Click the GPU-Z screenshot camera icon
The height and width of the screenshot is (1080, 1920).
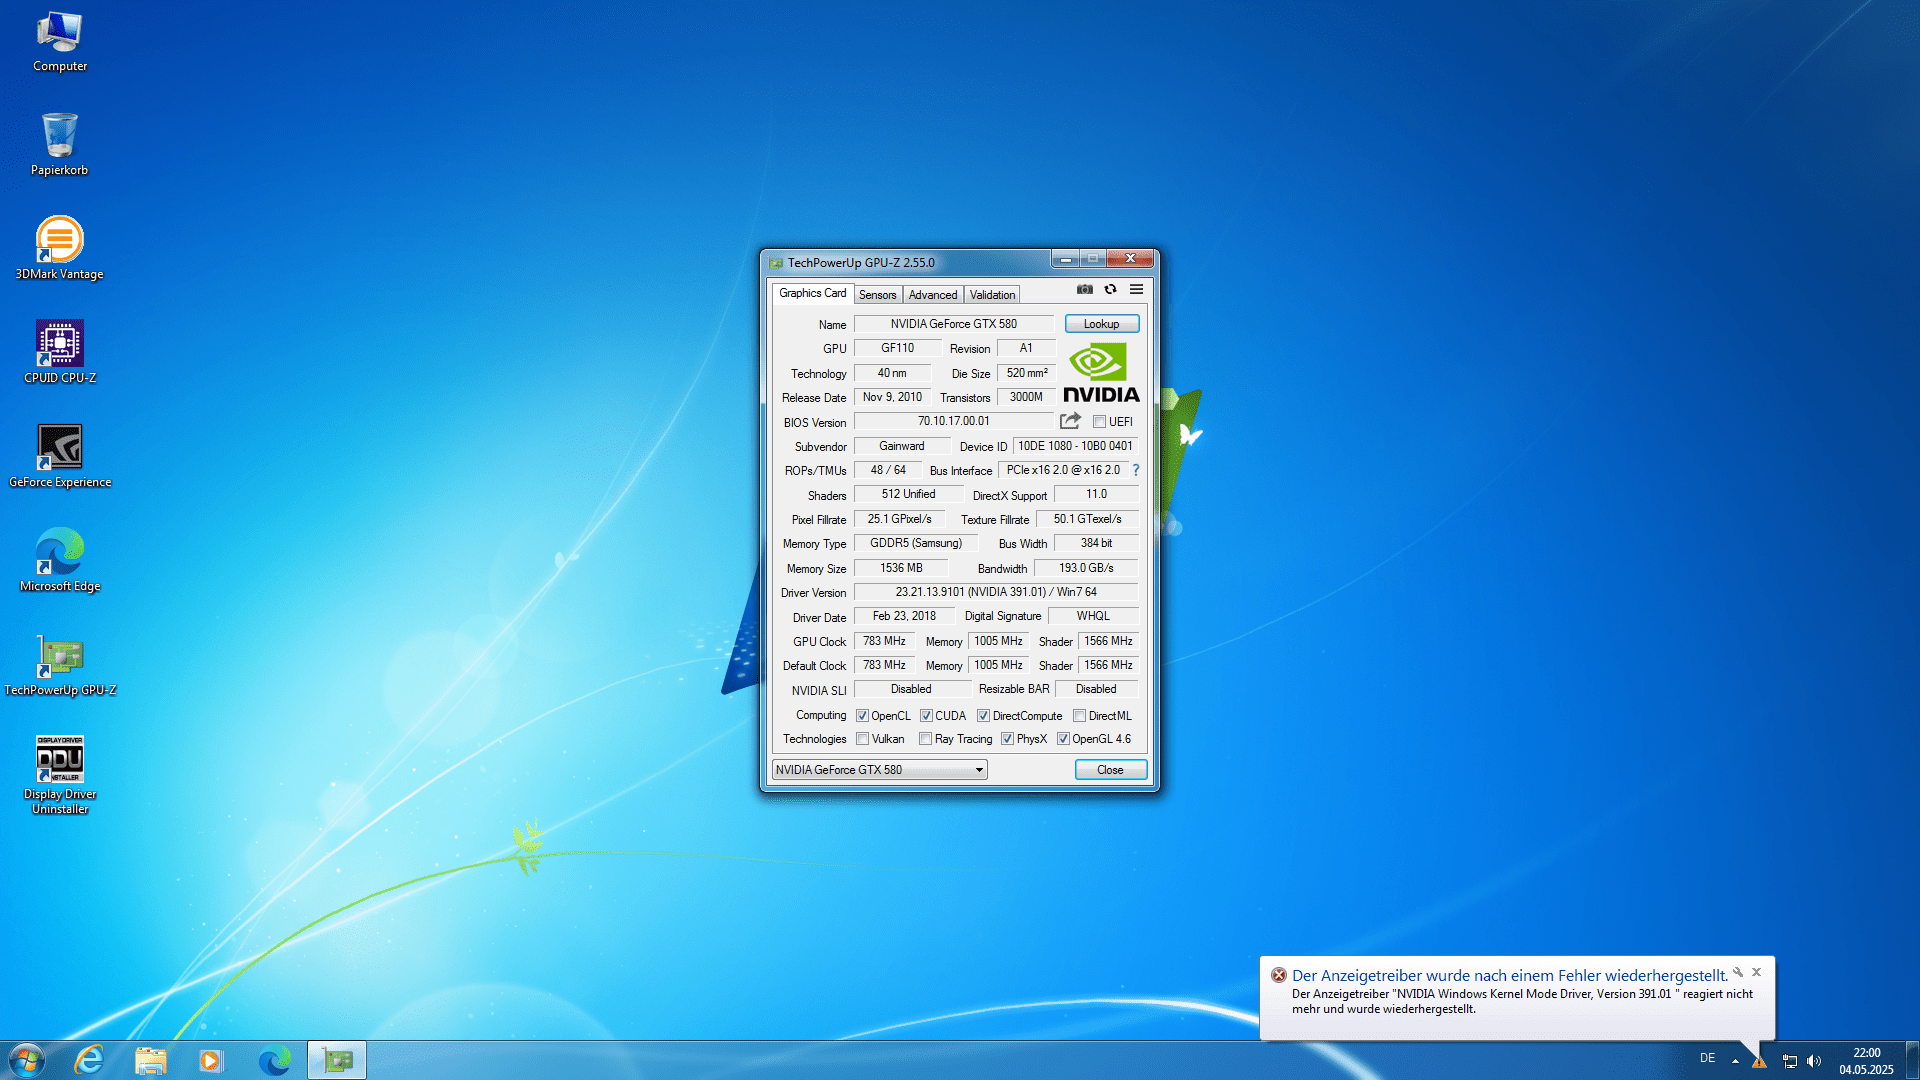pos(1084,289)
